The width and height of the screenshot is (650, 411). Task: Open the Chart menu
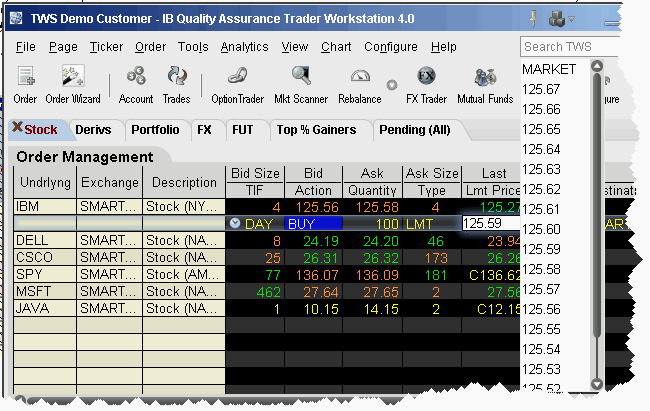[x=336, y=47]
